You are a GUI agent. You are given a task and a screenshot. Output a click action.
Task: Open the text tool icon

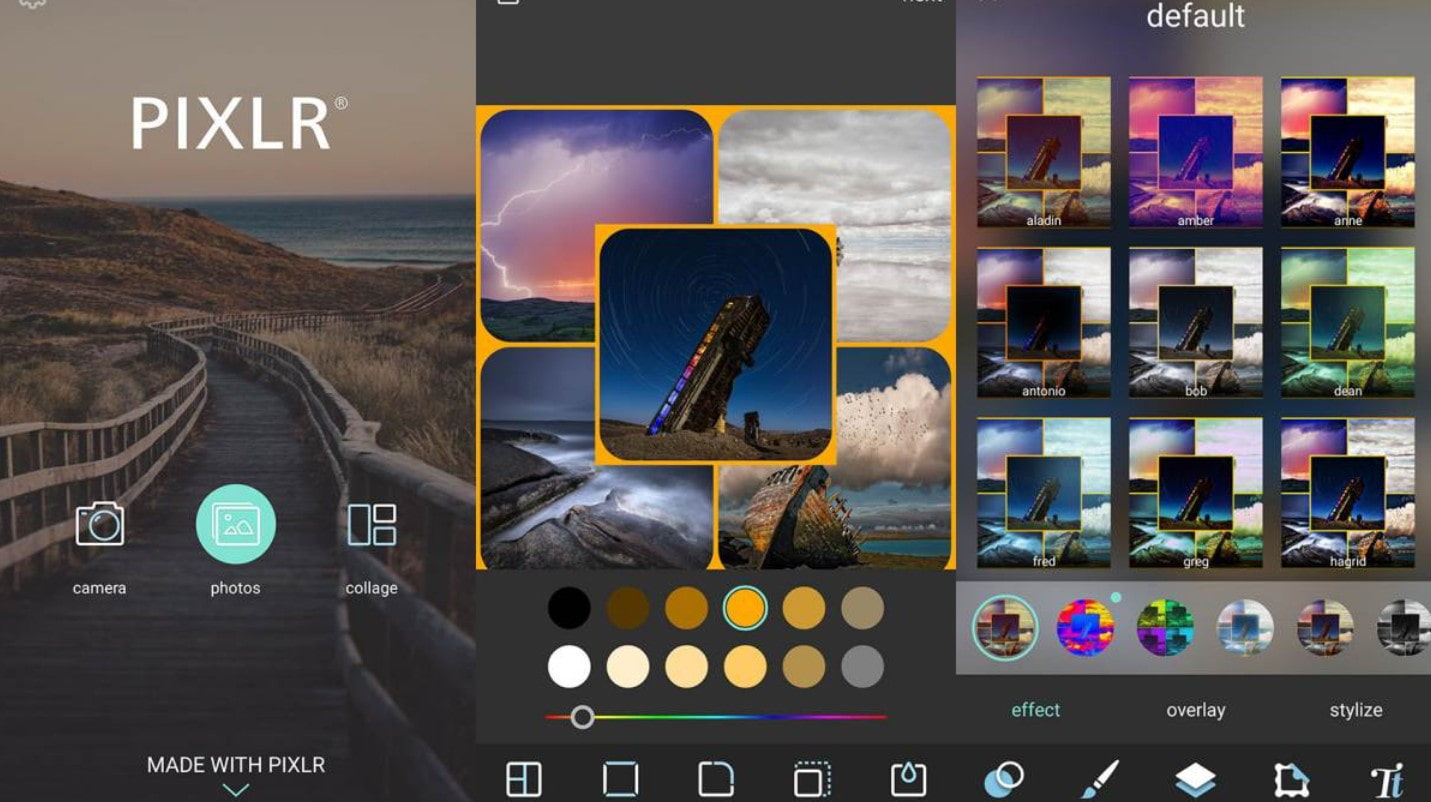[1387, 780]
